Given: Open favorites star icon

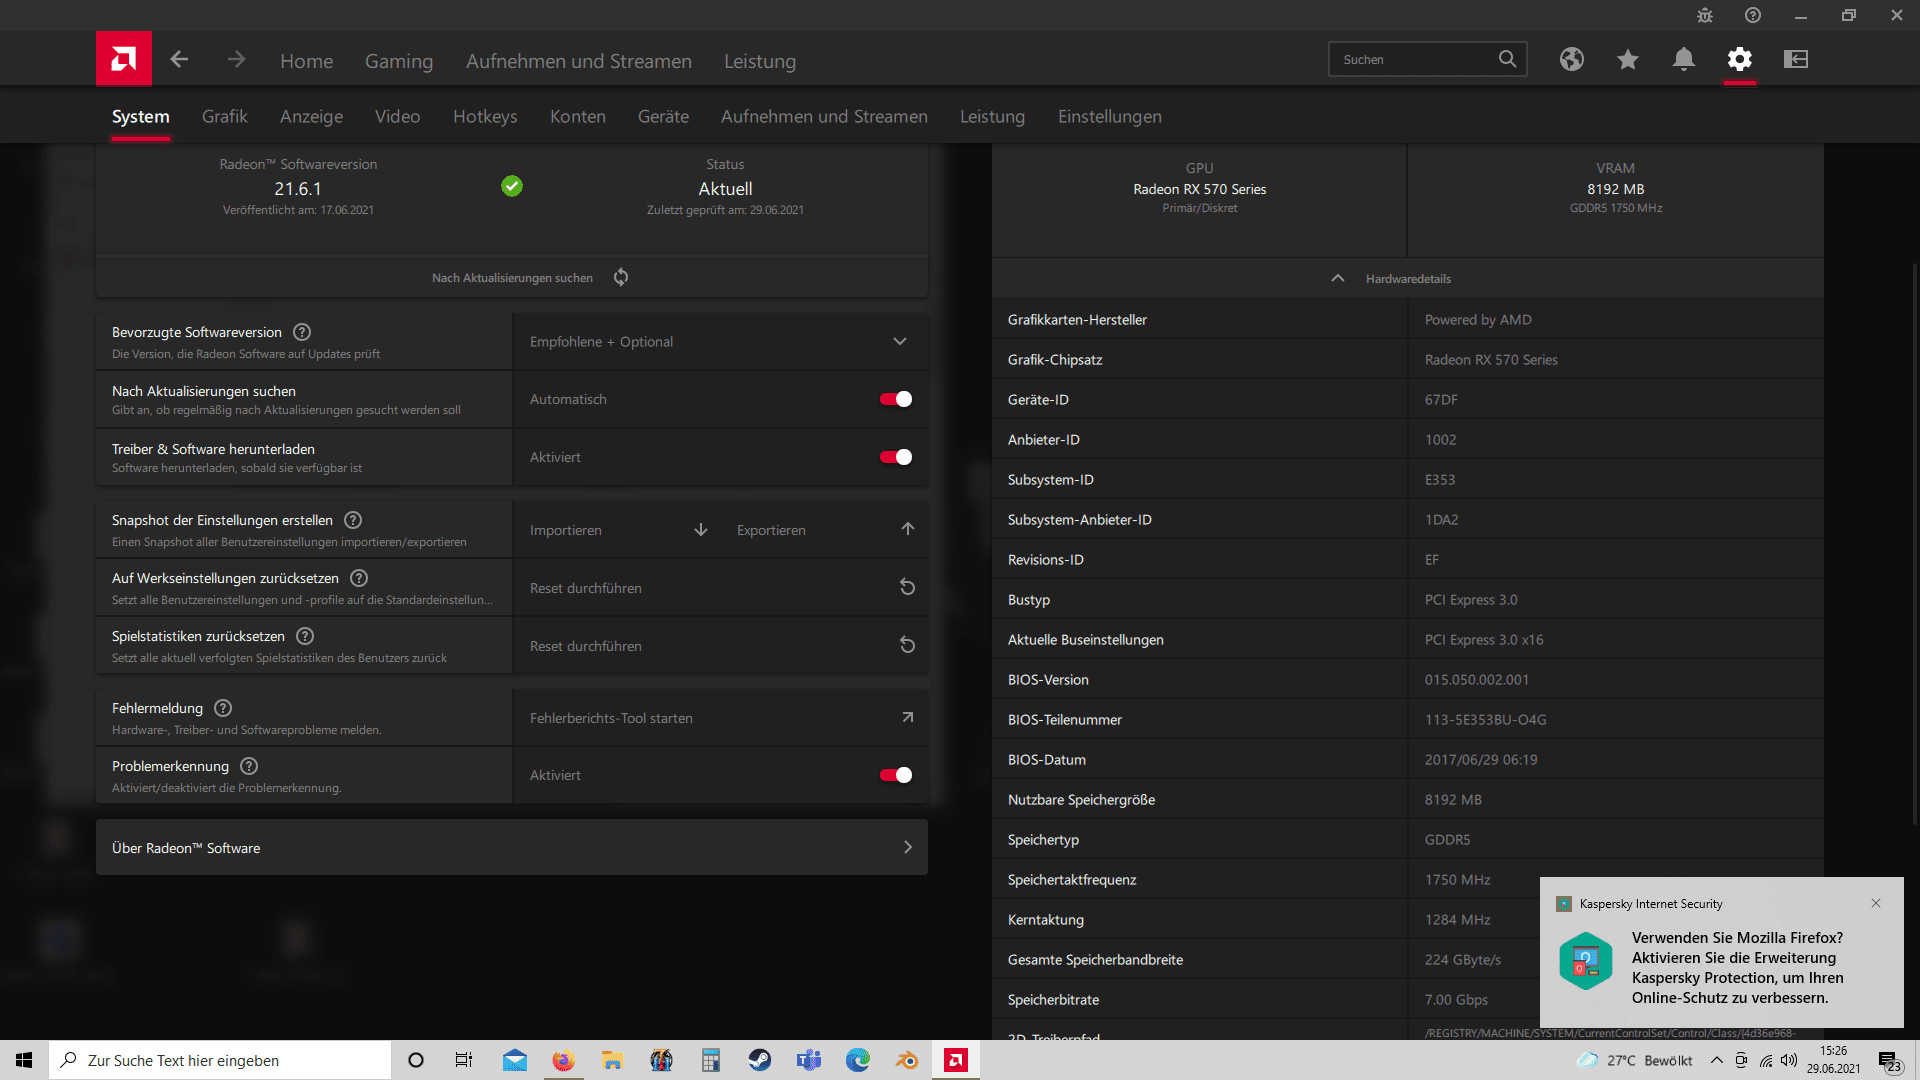Looking at the screenshot, I should coord(1628,59).
